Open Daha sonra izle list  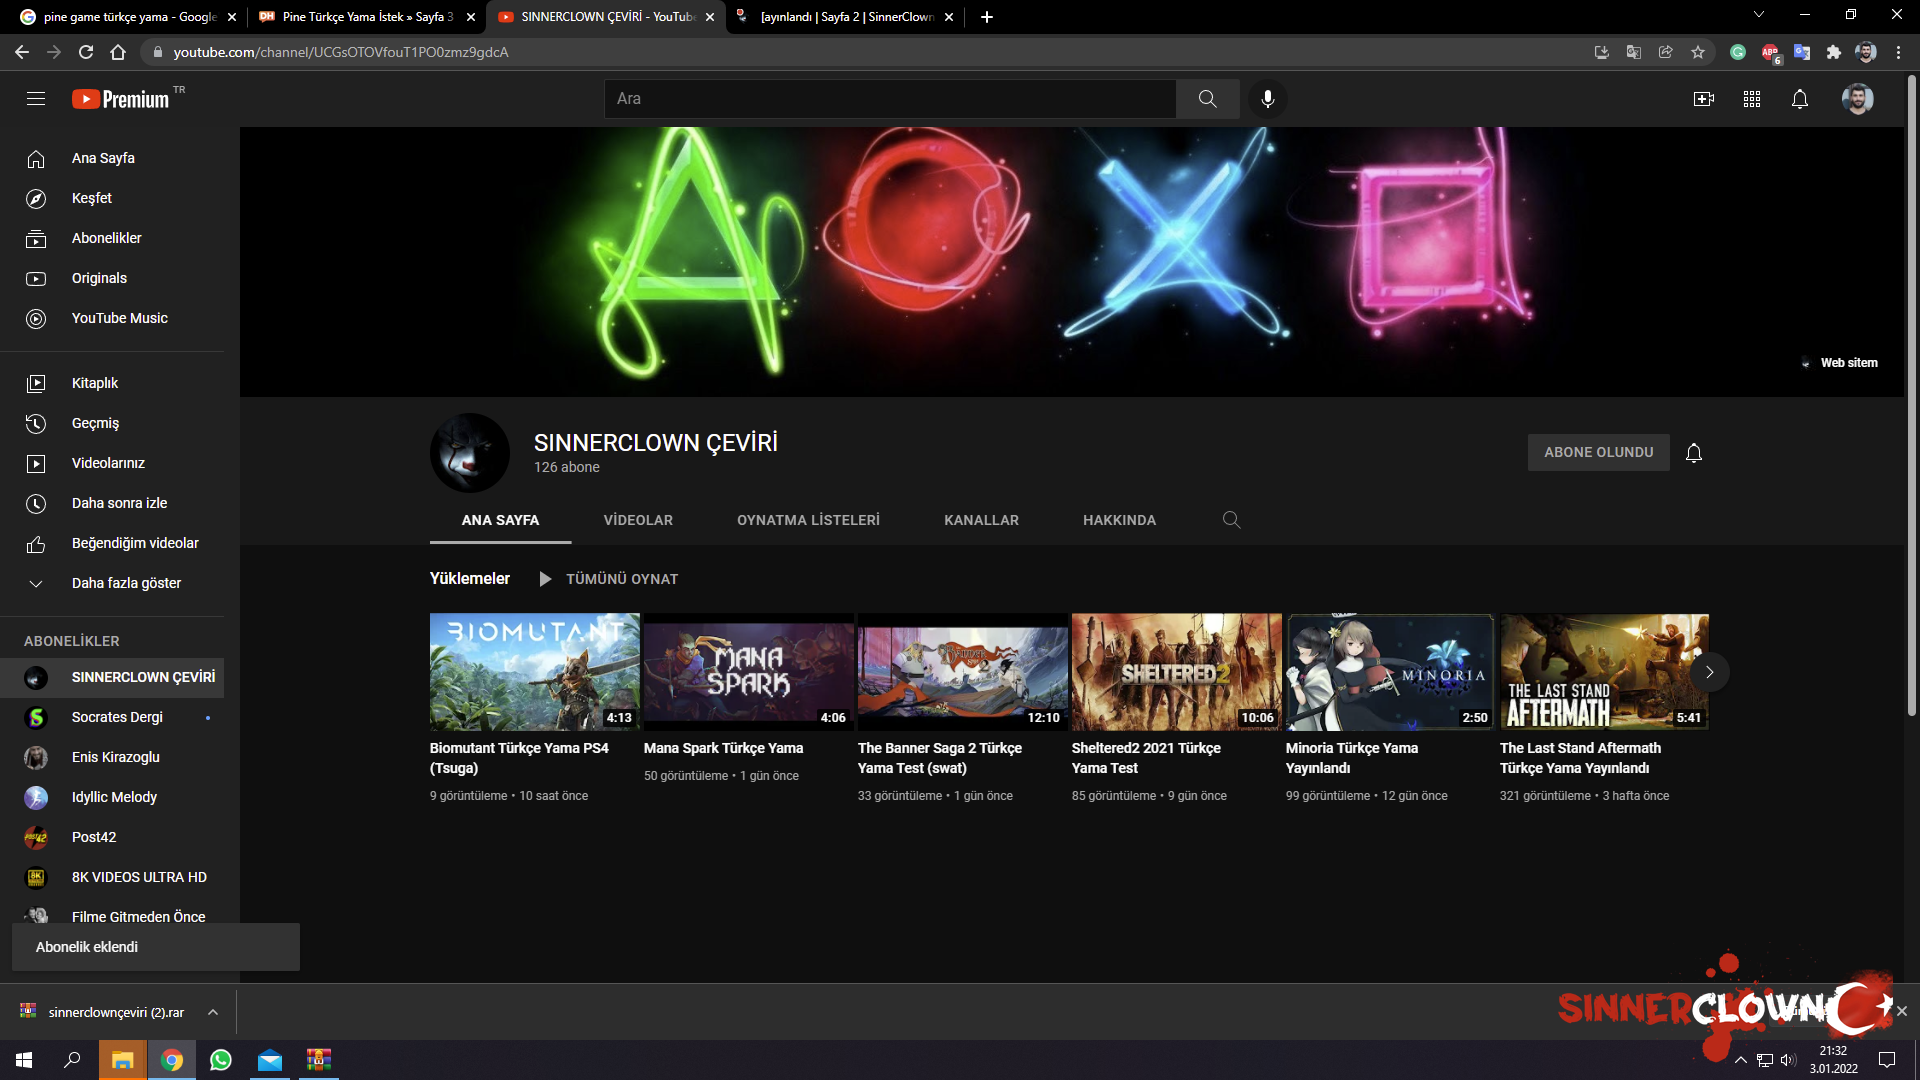click(x=112, y=503)
